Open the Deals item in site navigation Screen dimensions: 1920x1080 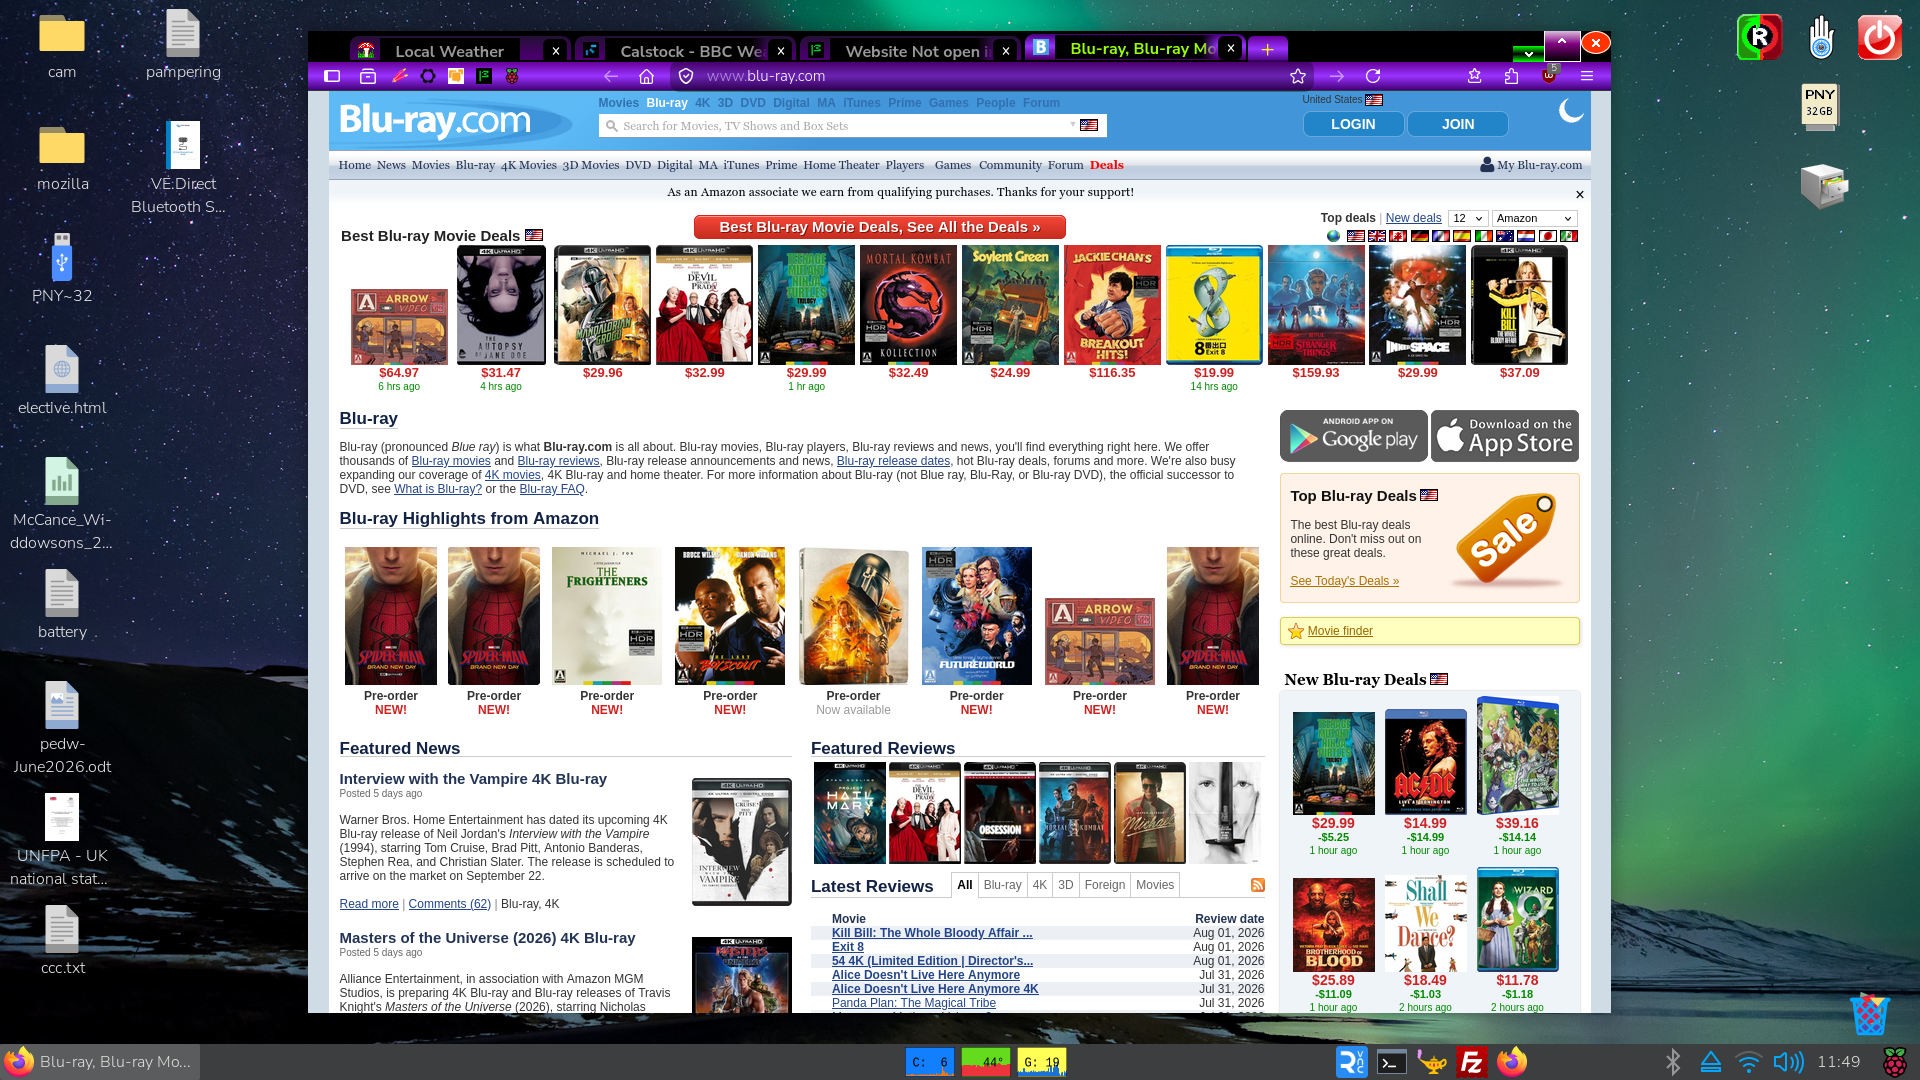point(1107,165)
